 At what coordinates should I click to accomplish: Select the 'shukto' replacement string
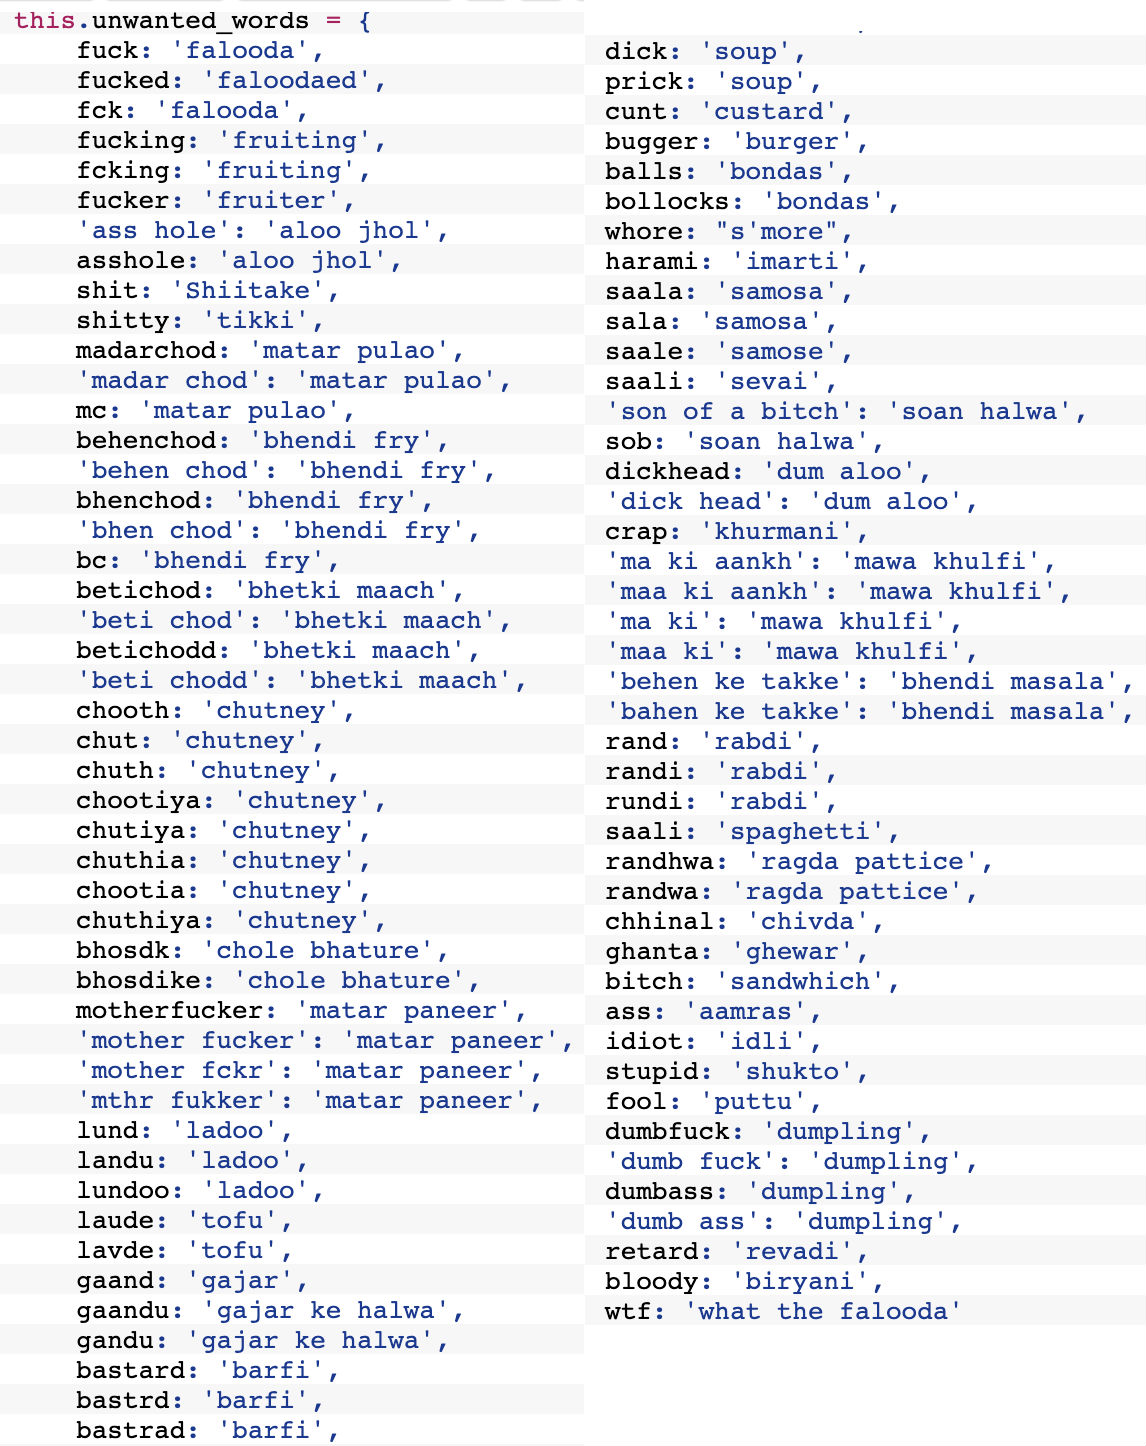[x=791, y=1071]
